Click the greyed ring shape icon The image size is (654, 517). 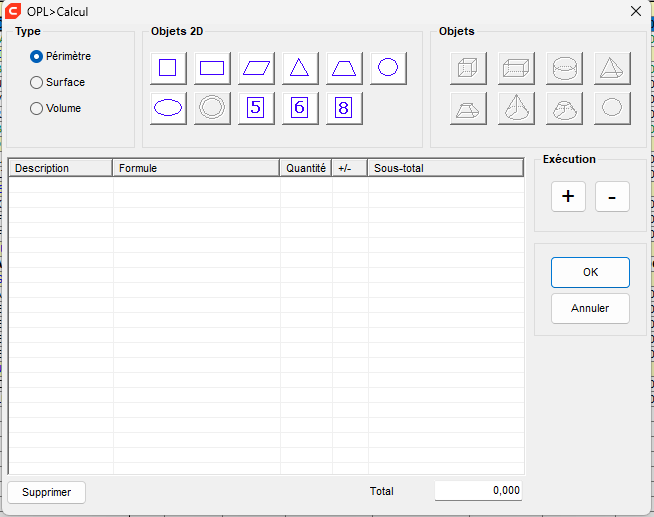[212, 108]
